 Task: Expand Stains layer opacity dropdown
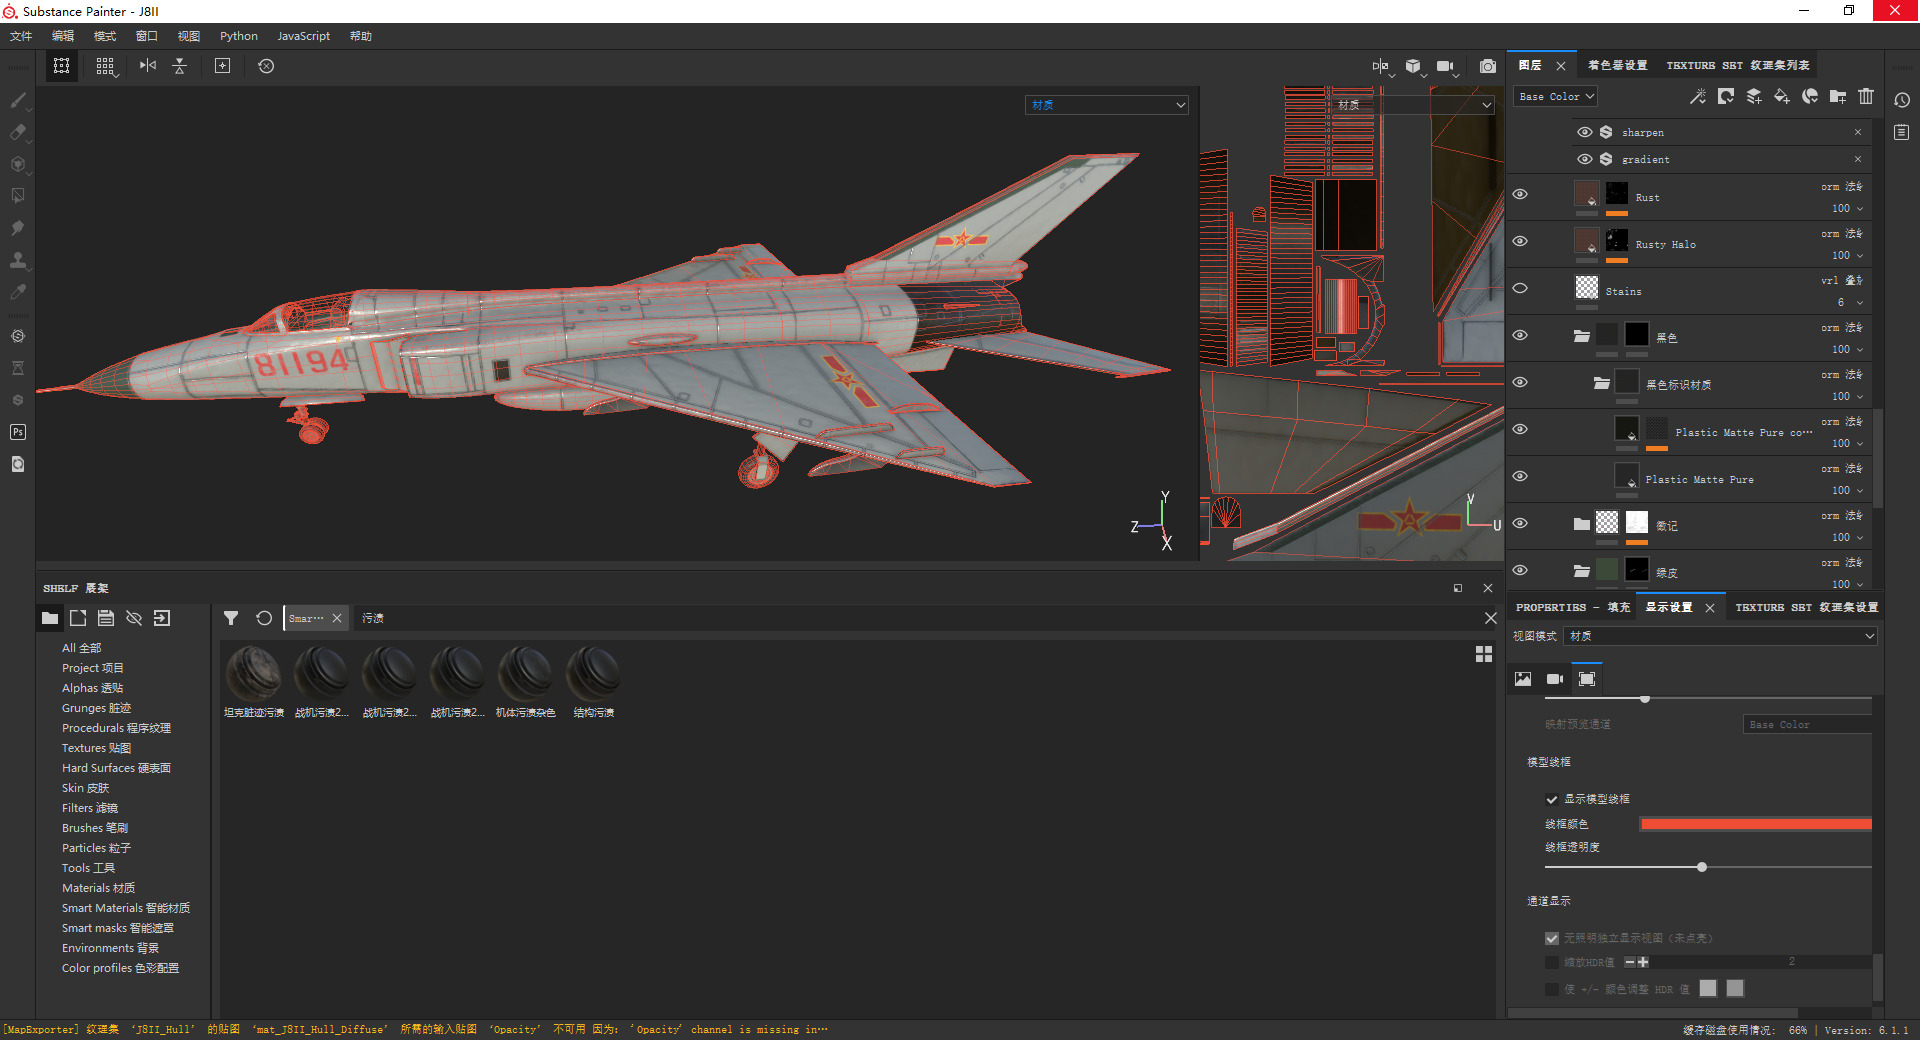pyautogui.click(x=1860, y=303)
